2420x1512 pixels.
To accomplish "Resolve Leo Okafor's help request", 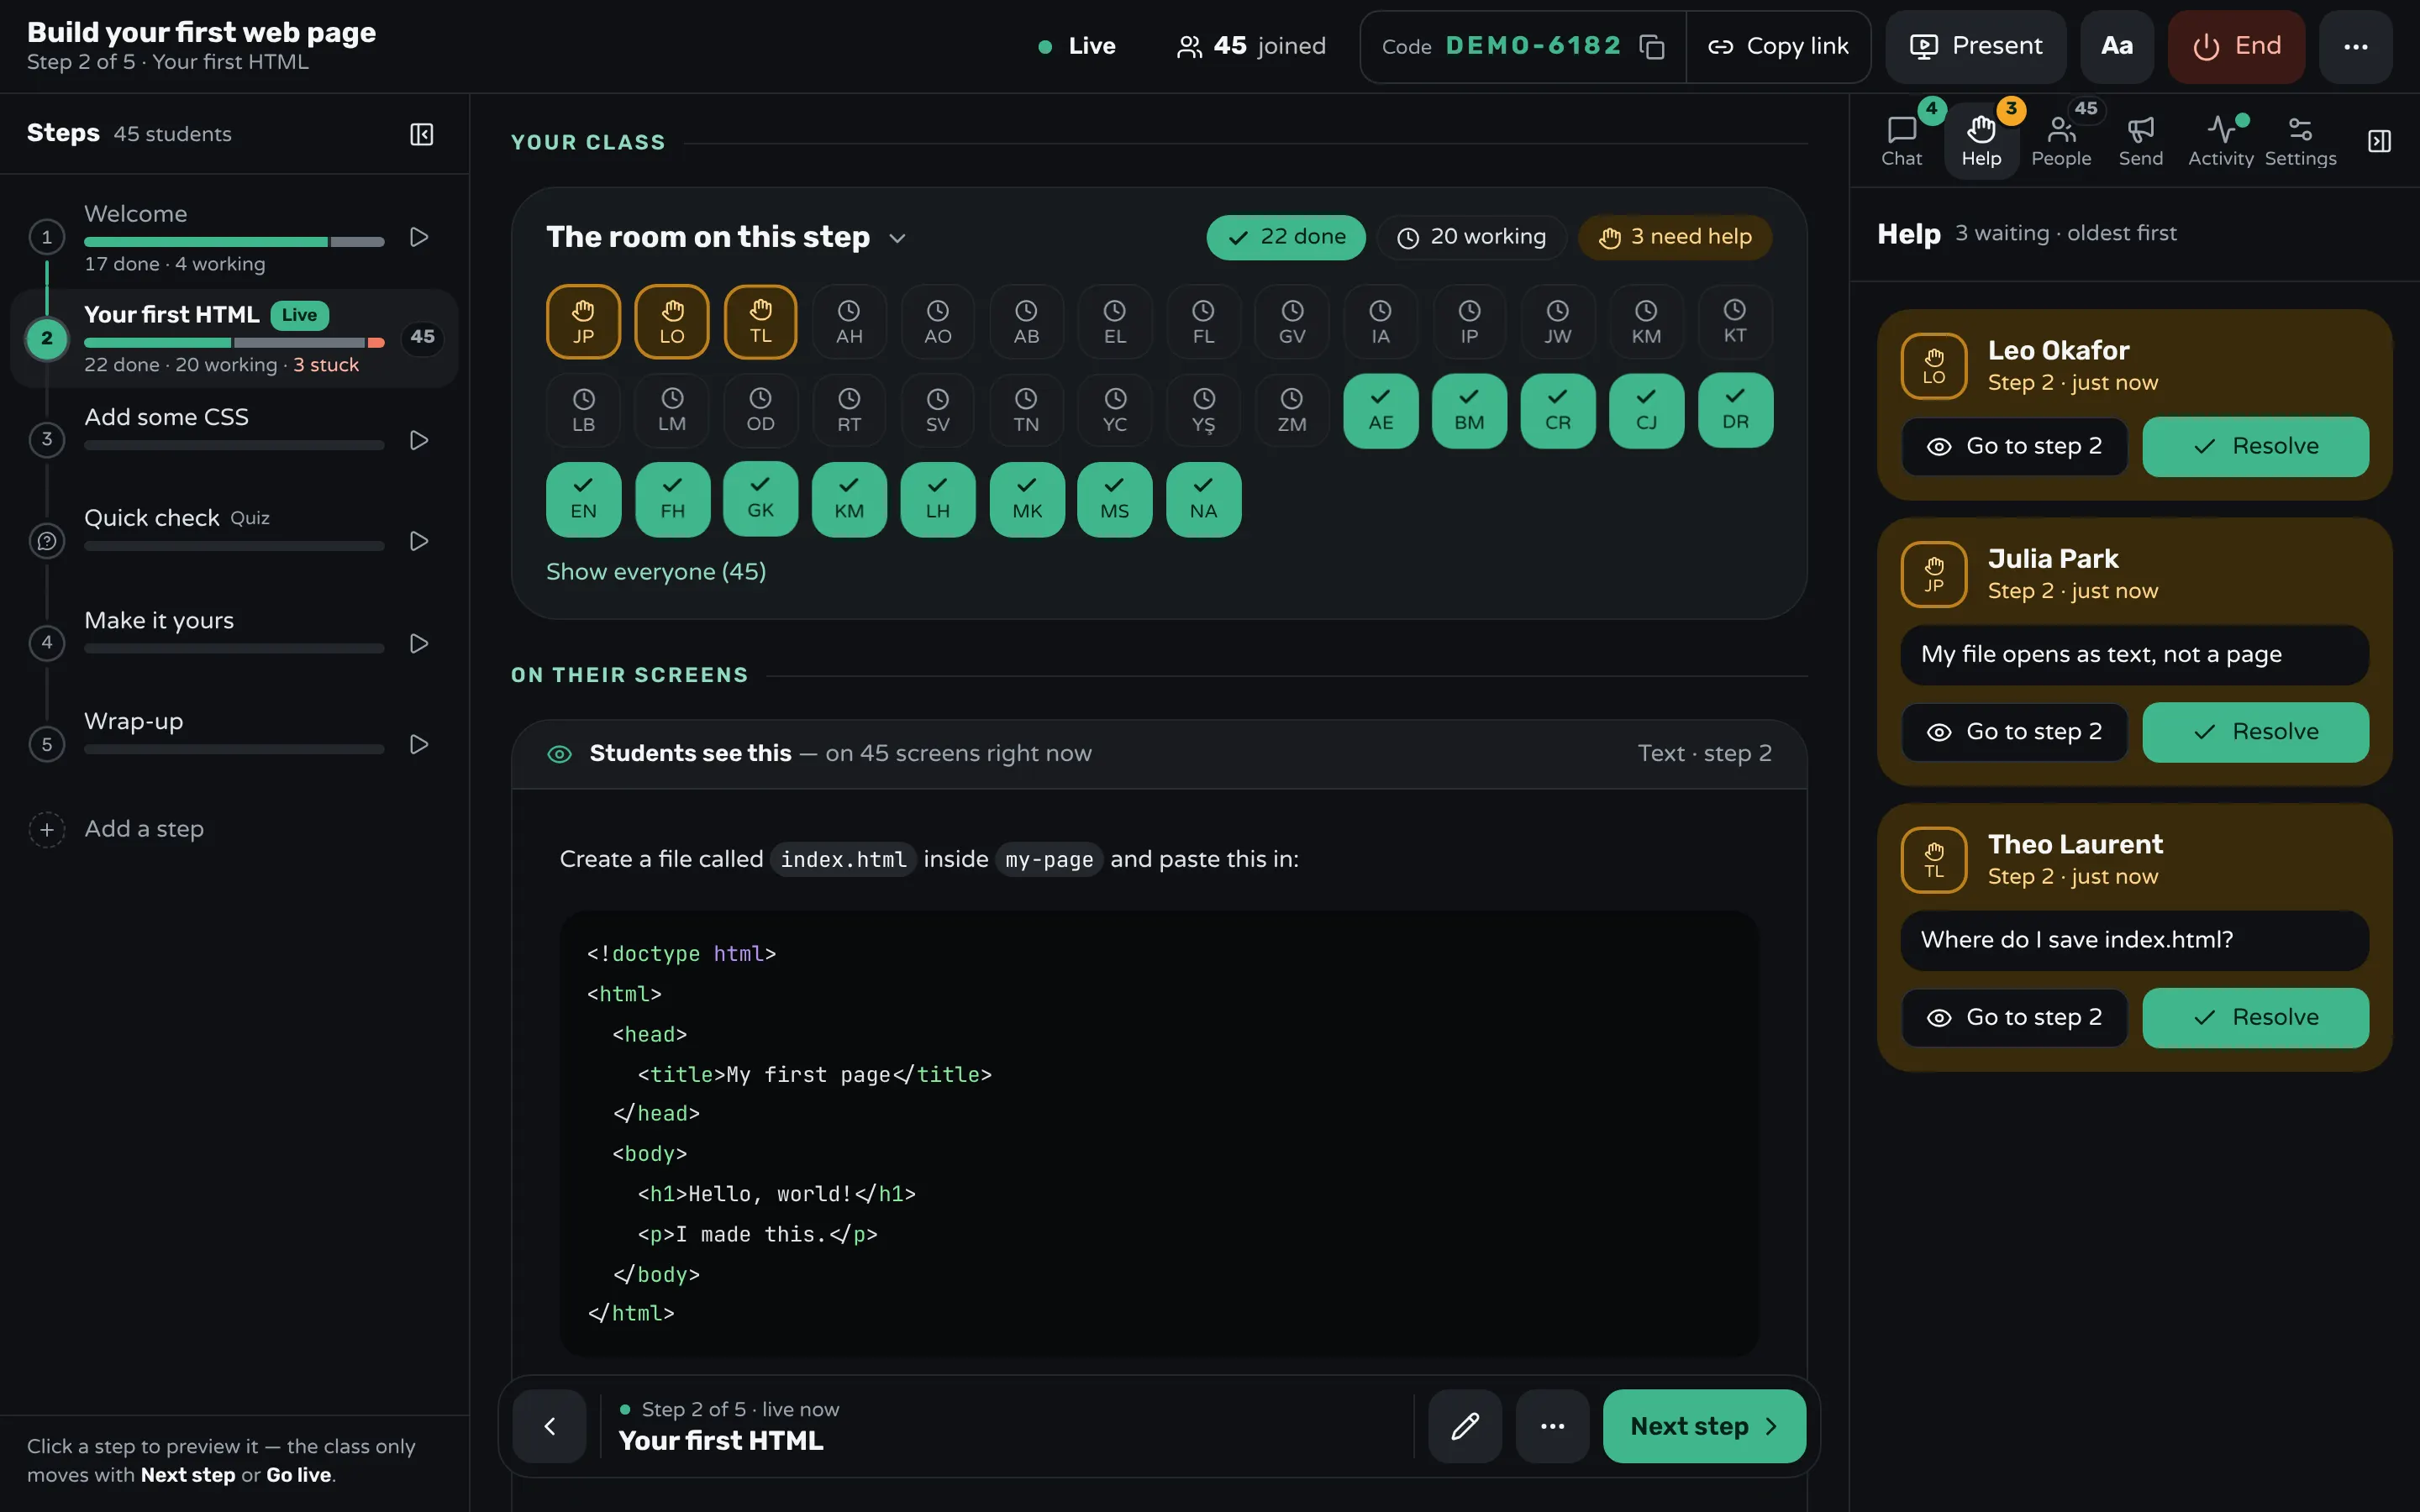I will click(x=2256, y=447).
